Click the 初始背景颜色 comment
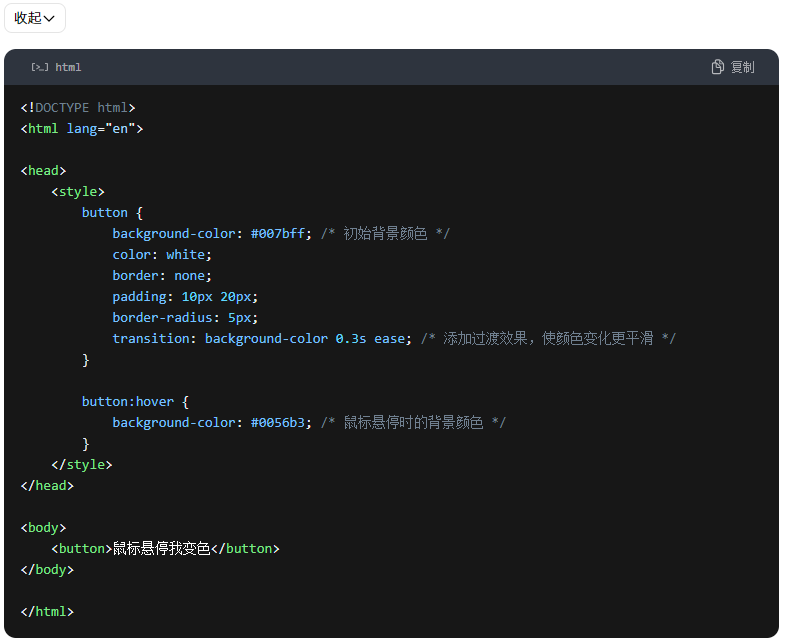This screenshot has width=785, height=641. [x=385, y=233]
